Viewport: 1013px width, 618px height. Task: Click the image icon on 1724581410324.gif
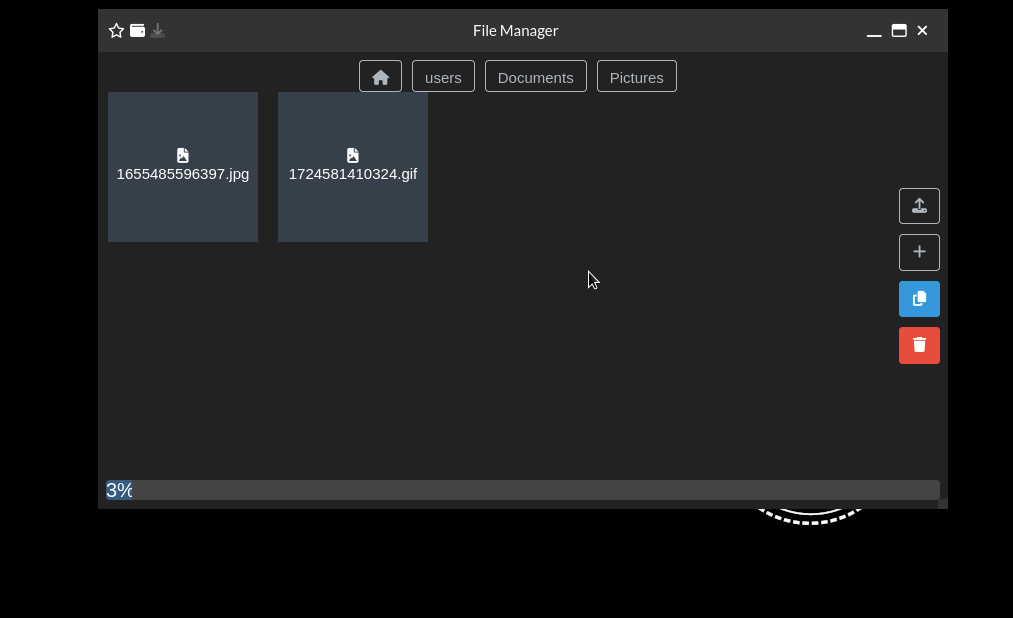353,155
